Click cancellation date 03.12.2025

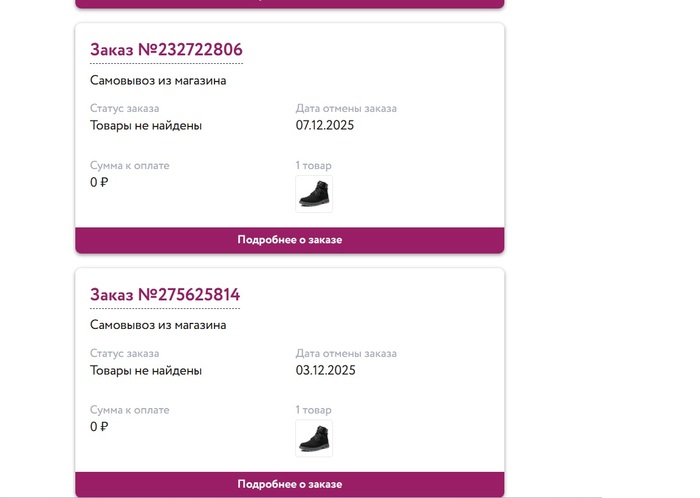pos(325,370)
